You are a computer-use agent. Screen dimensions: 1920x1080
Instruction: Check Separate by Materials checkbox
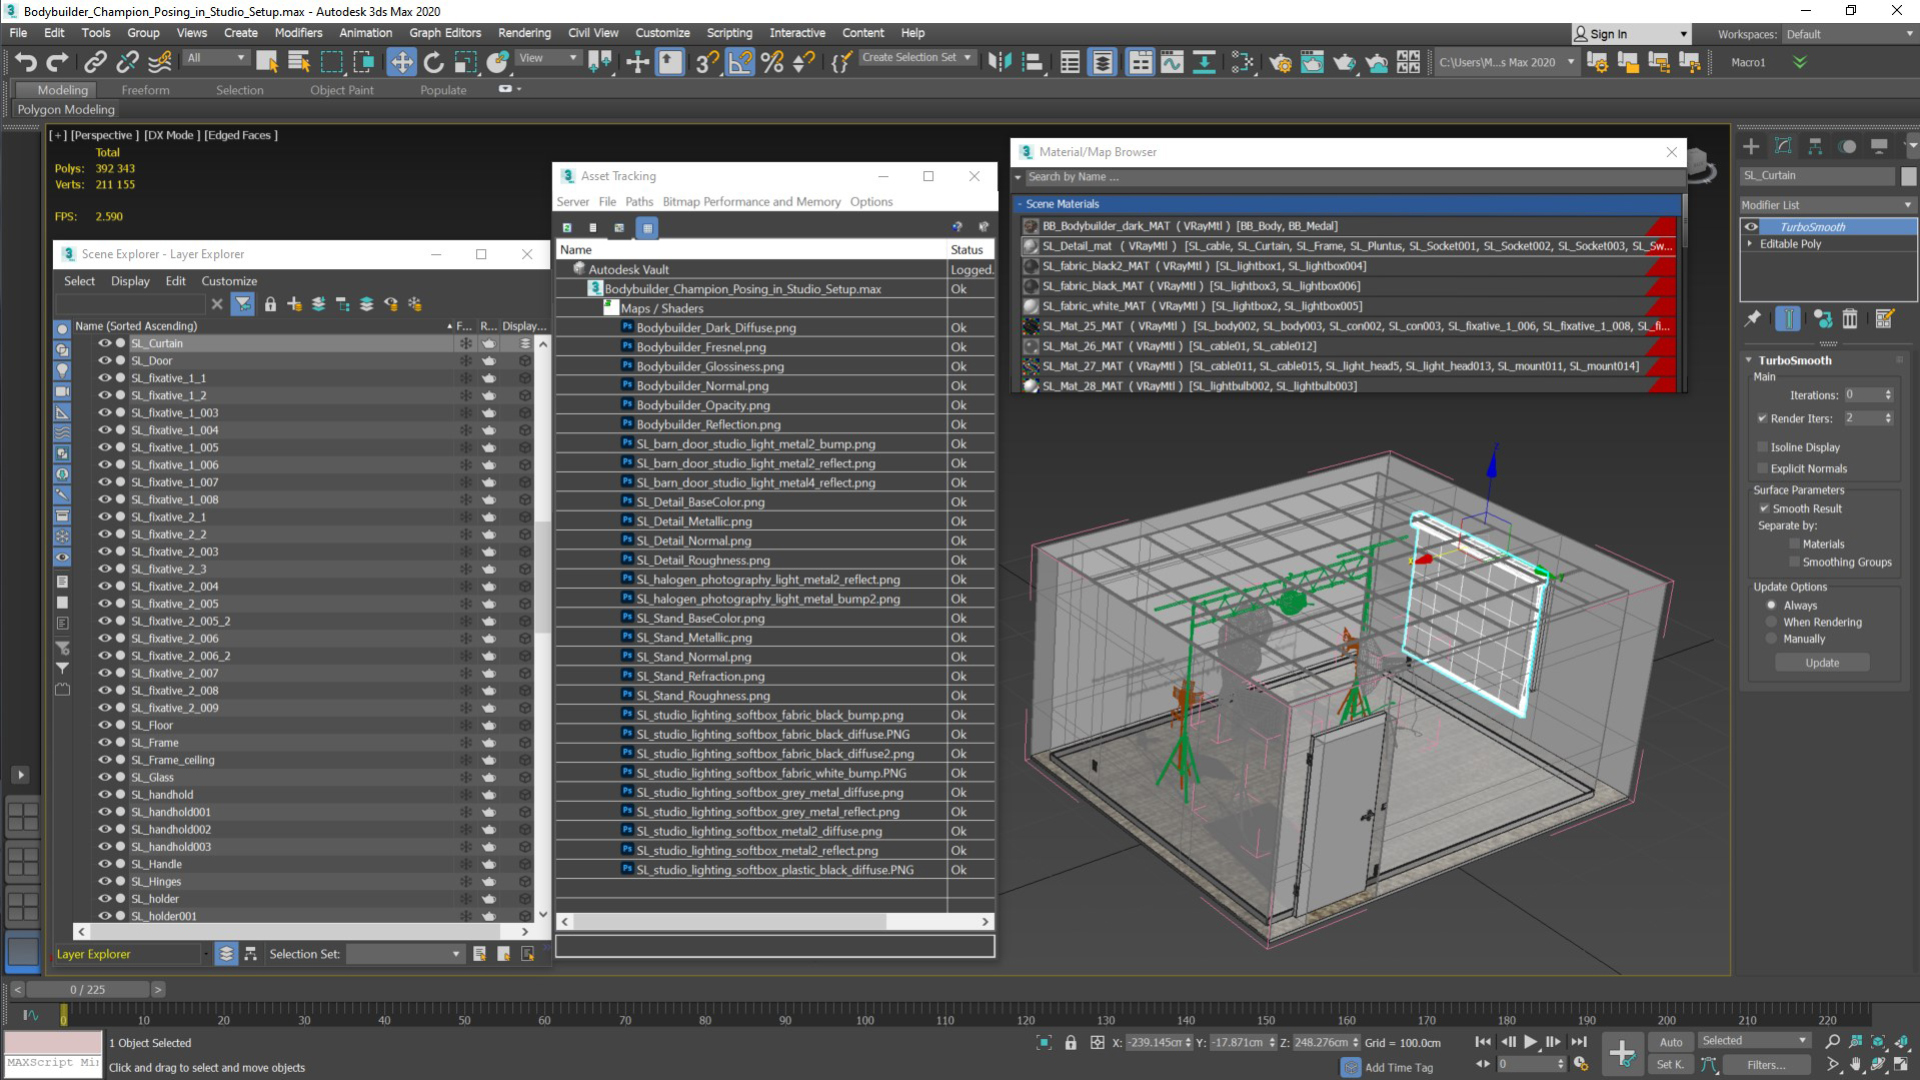[1794, 544]
